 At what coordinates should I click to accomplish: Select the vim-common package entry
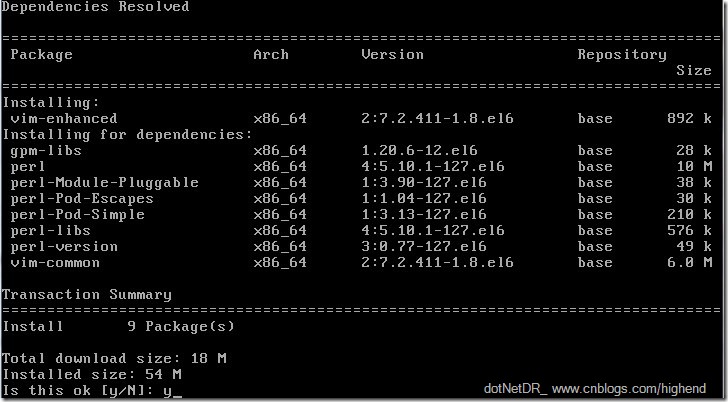(55, 263)
